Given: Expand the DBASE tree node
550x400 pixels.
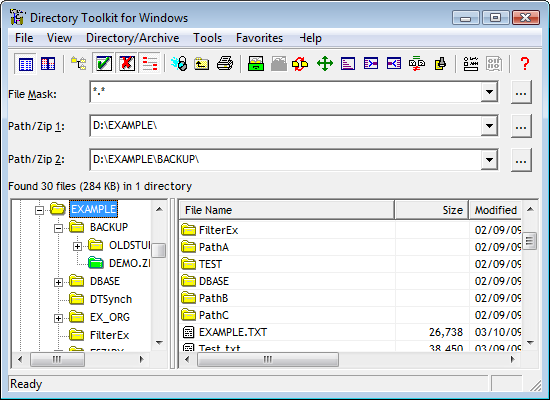Looking at the screenshot, I should pyautogui.click(x=59, y=282).
